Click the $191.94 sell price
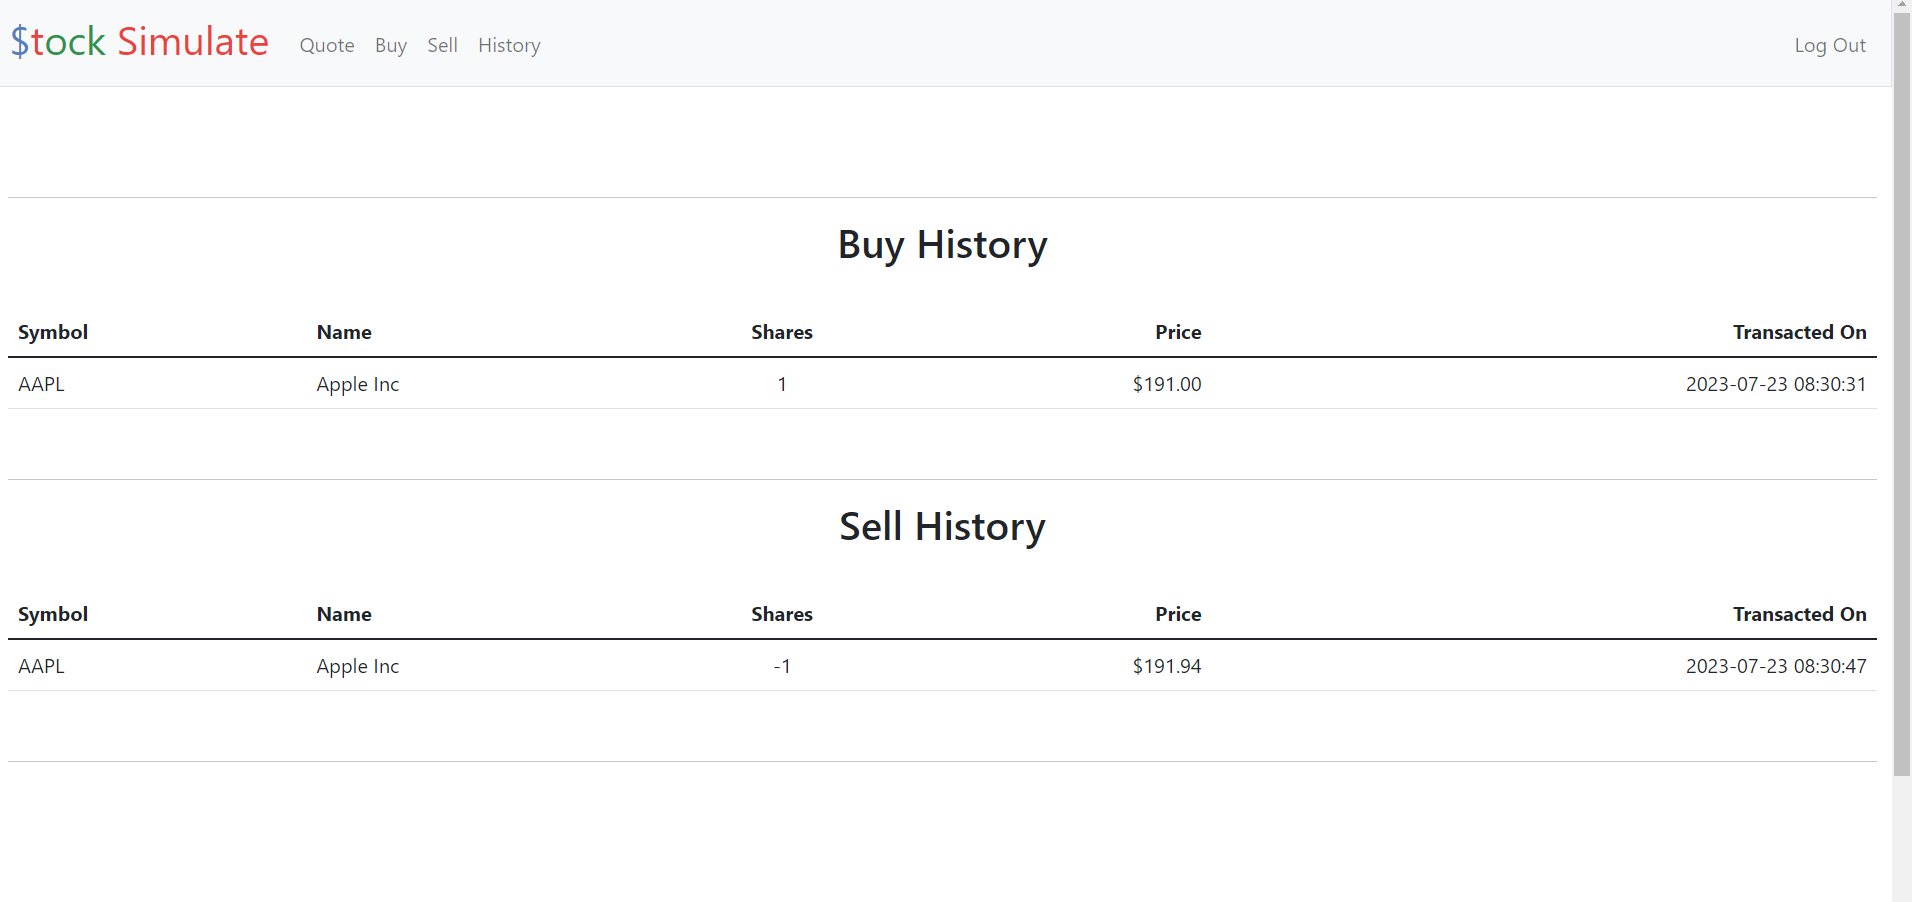Image resolution: width=1912 pixels, height=902 pixels. (1166, 666)
